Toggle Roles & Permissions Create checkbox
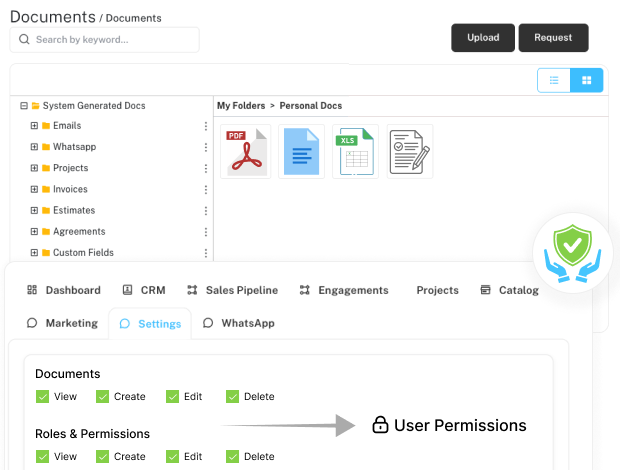The width and height of the screenshot is (620, 470). pyautogui.click(x=102, y=456)
